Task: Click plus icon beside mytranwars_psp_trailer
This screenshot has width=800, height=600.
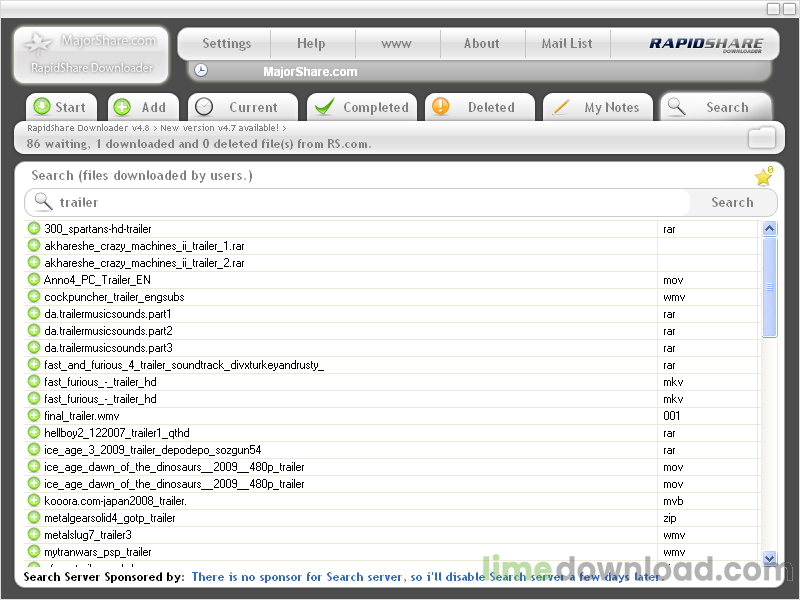Action: click(34, 551)
